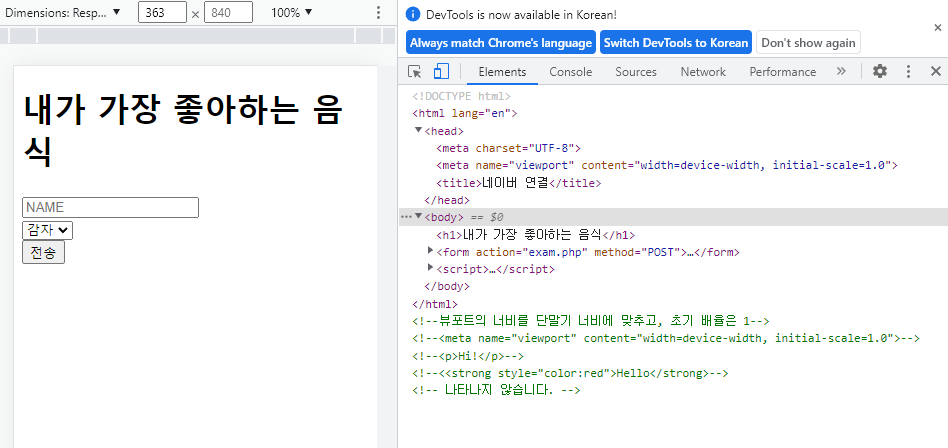Select the closing </head> tag line
Image resolution: width=948 pixels, height=448 pixels.
coord(447,200)
